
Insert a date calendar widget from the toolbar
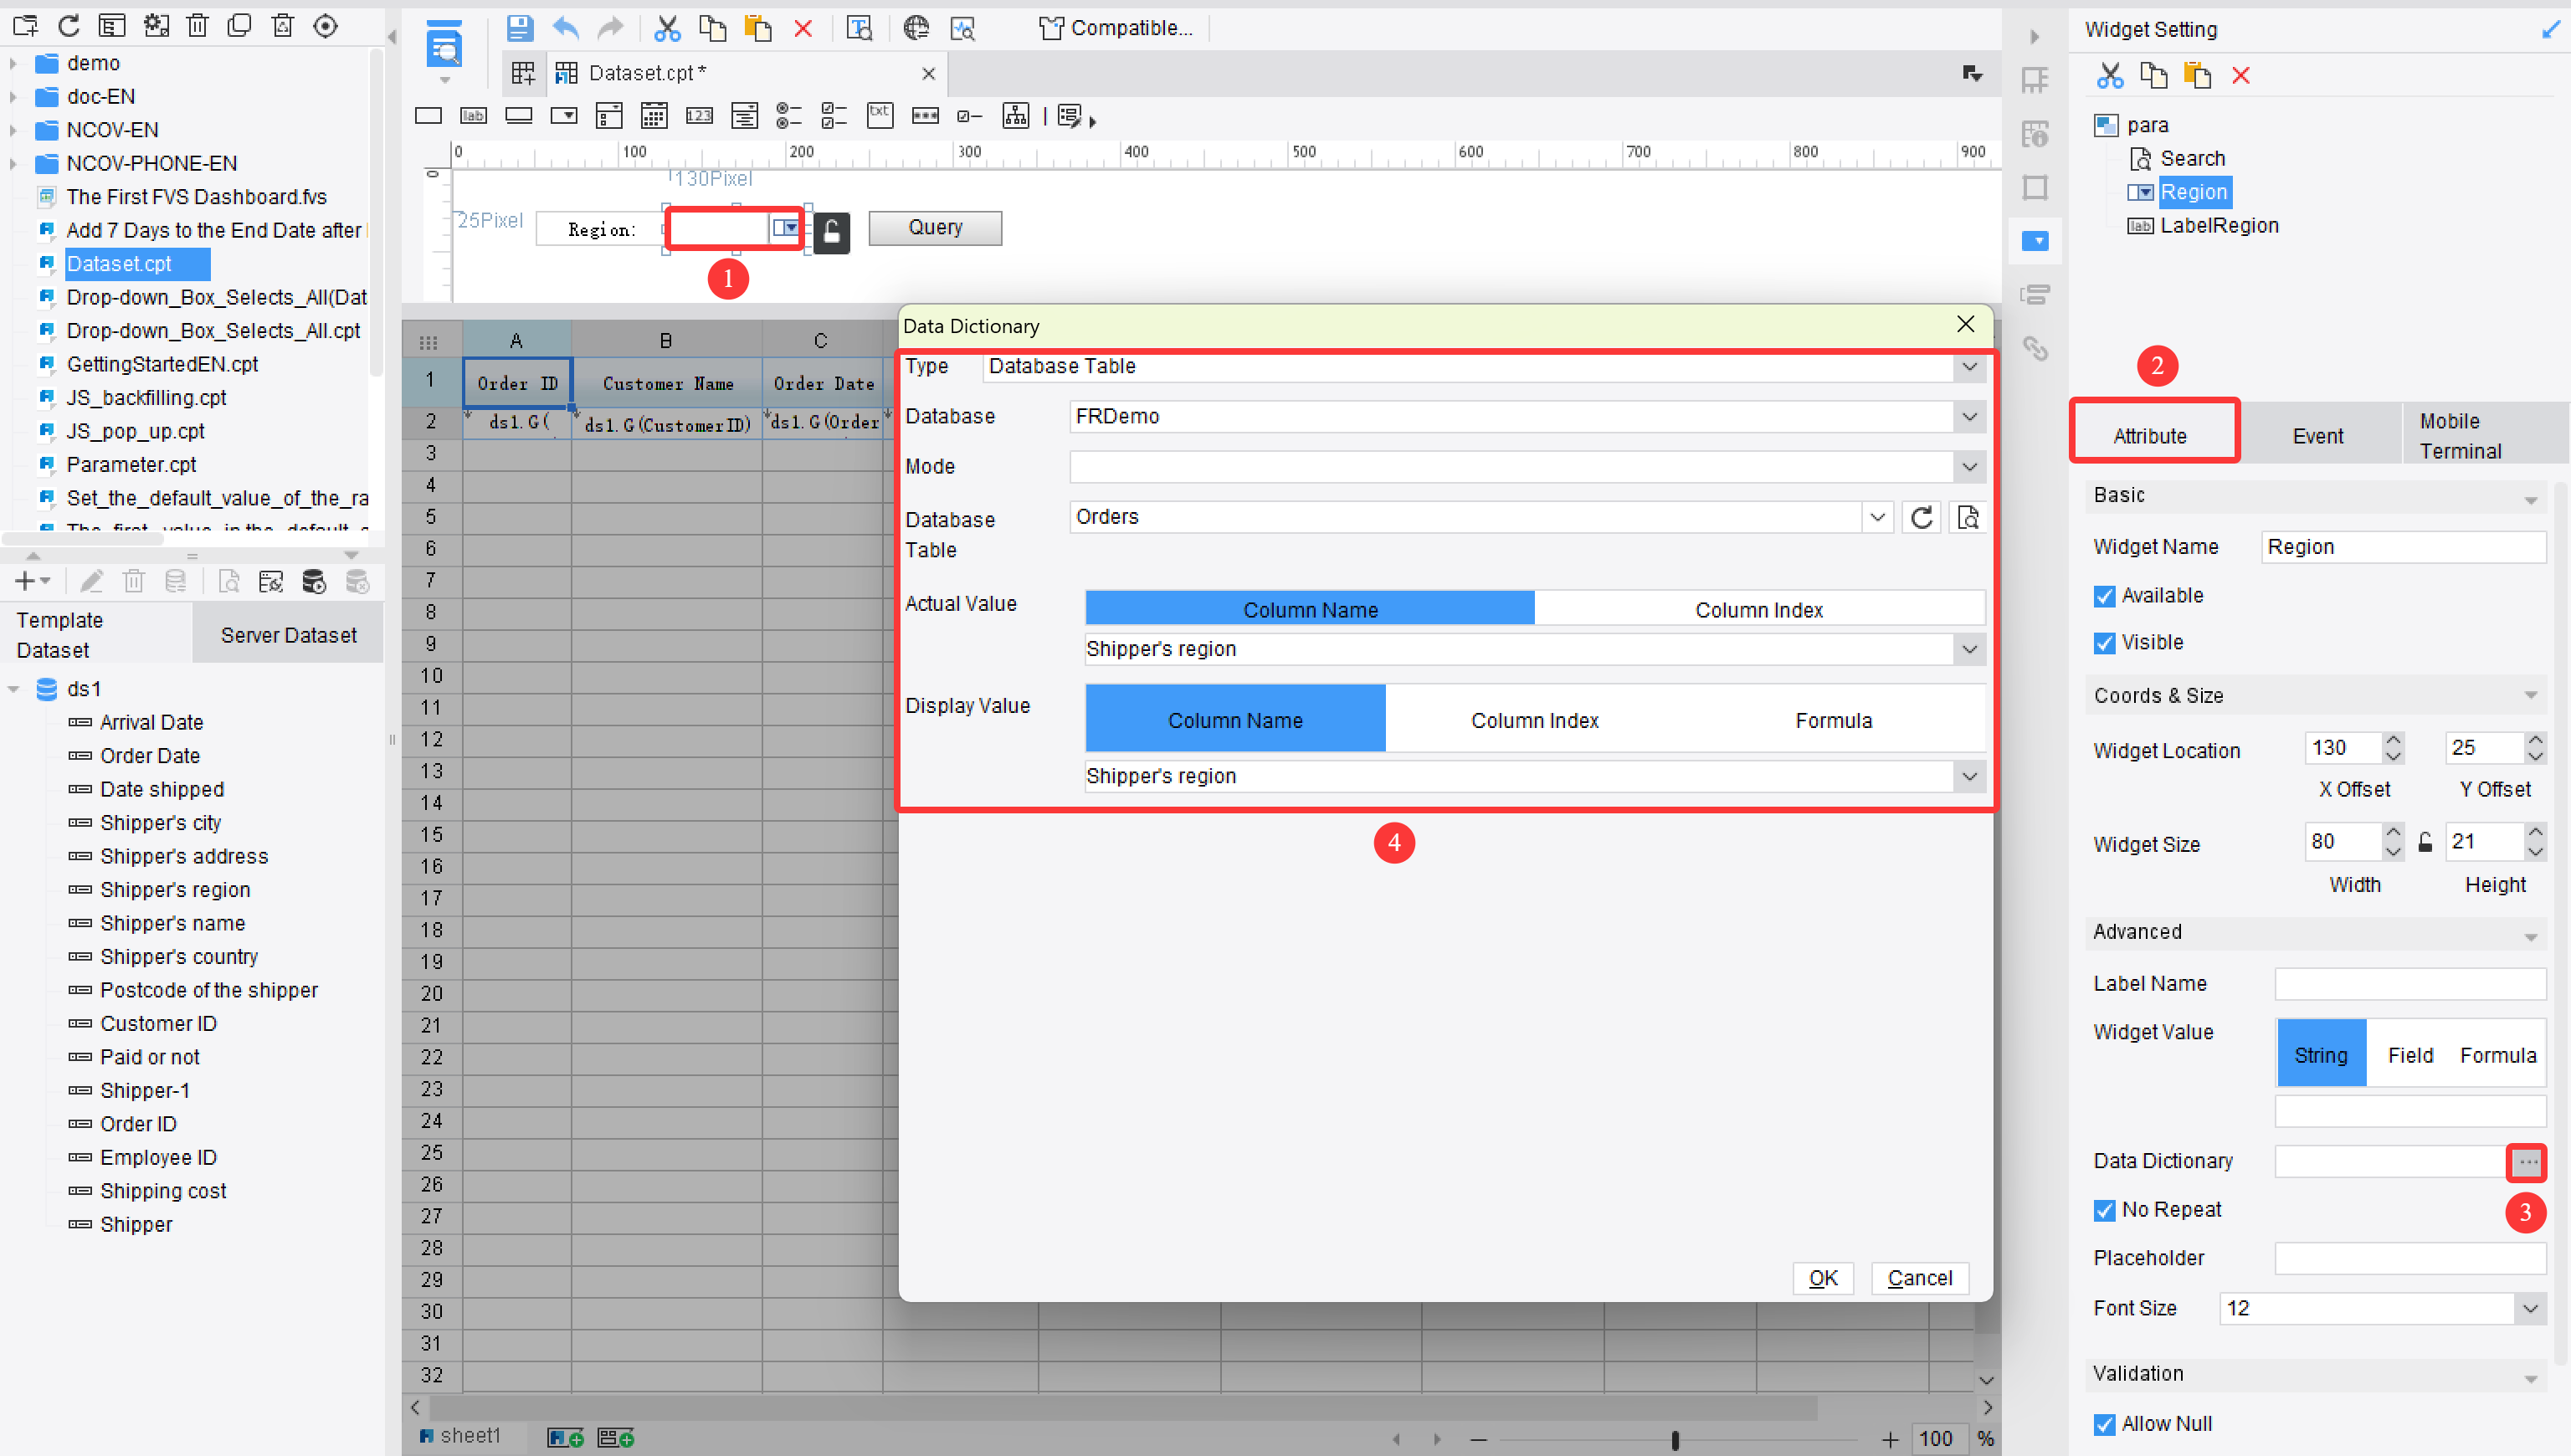click(654, 116)
